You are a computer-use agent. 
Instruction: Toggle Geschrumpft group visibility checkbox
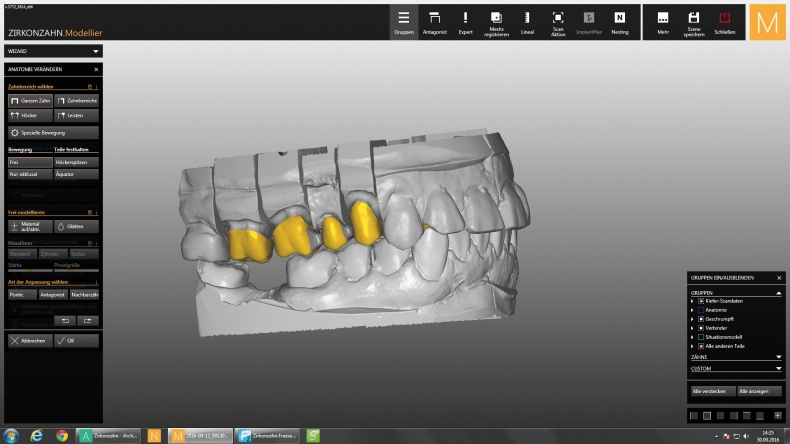point(701,319)
